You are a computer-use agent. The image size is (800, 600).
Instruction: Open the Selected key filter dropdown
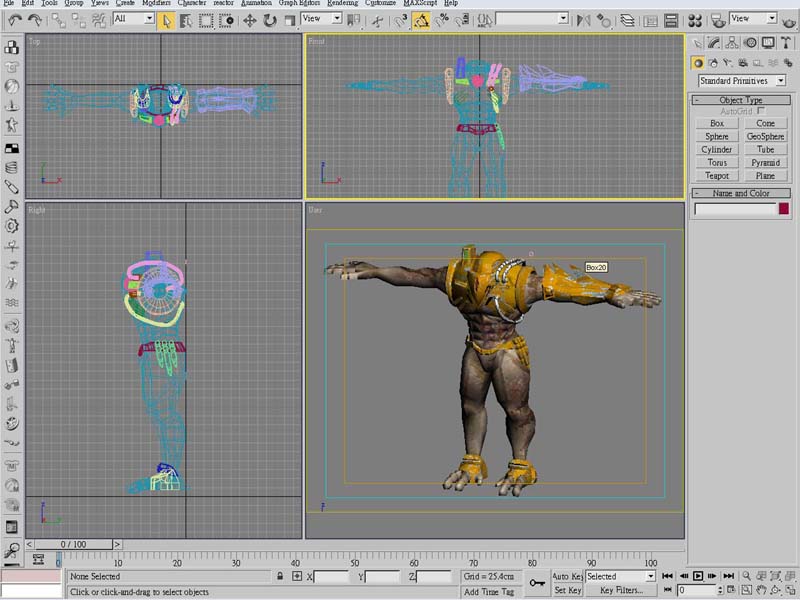(620, 576)
